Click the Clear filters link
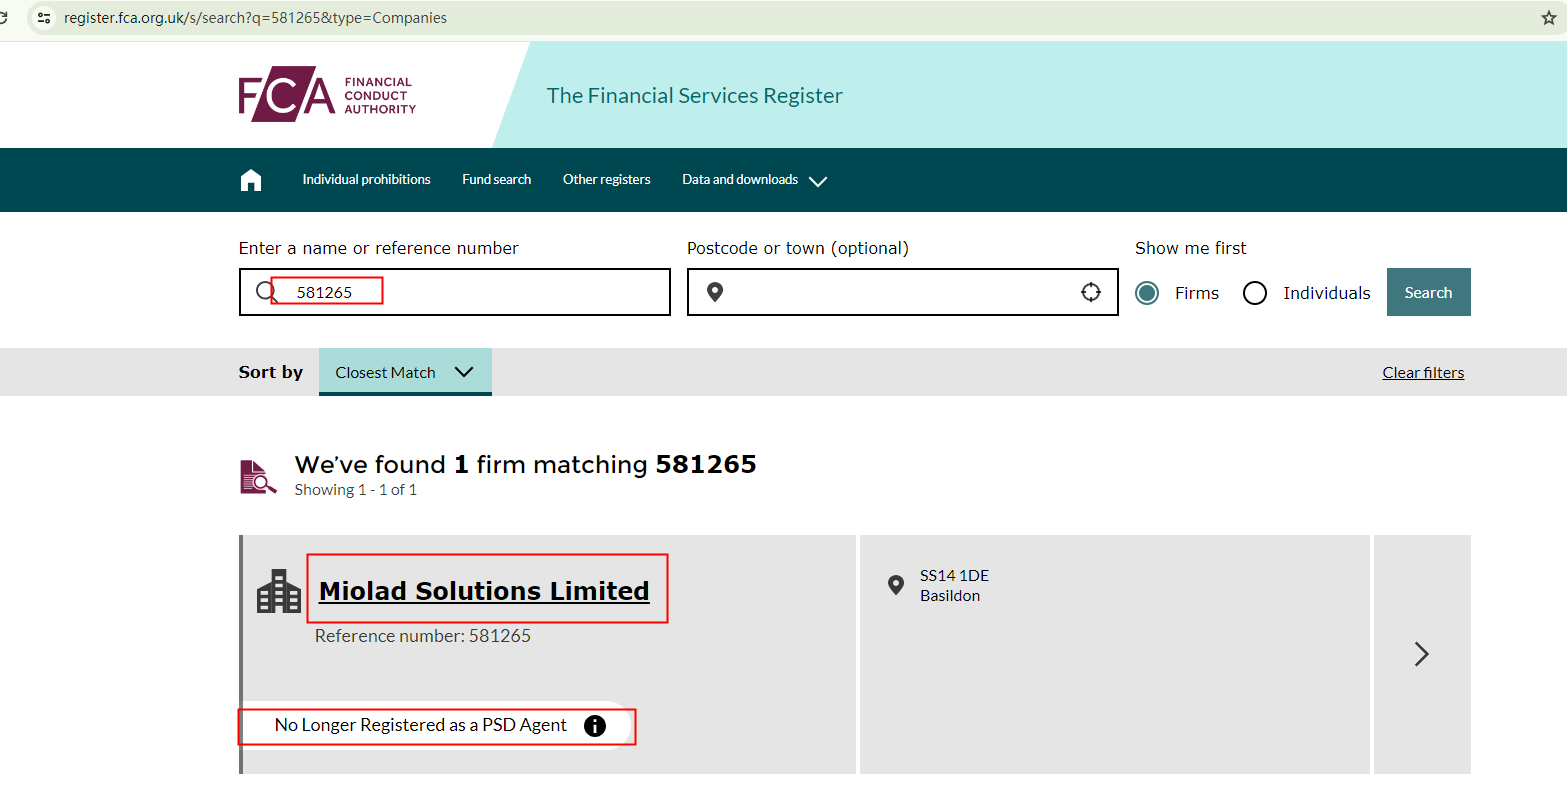The width and height of the screenshot is (1567, 791). pos(1422,373)
